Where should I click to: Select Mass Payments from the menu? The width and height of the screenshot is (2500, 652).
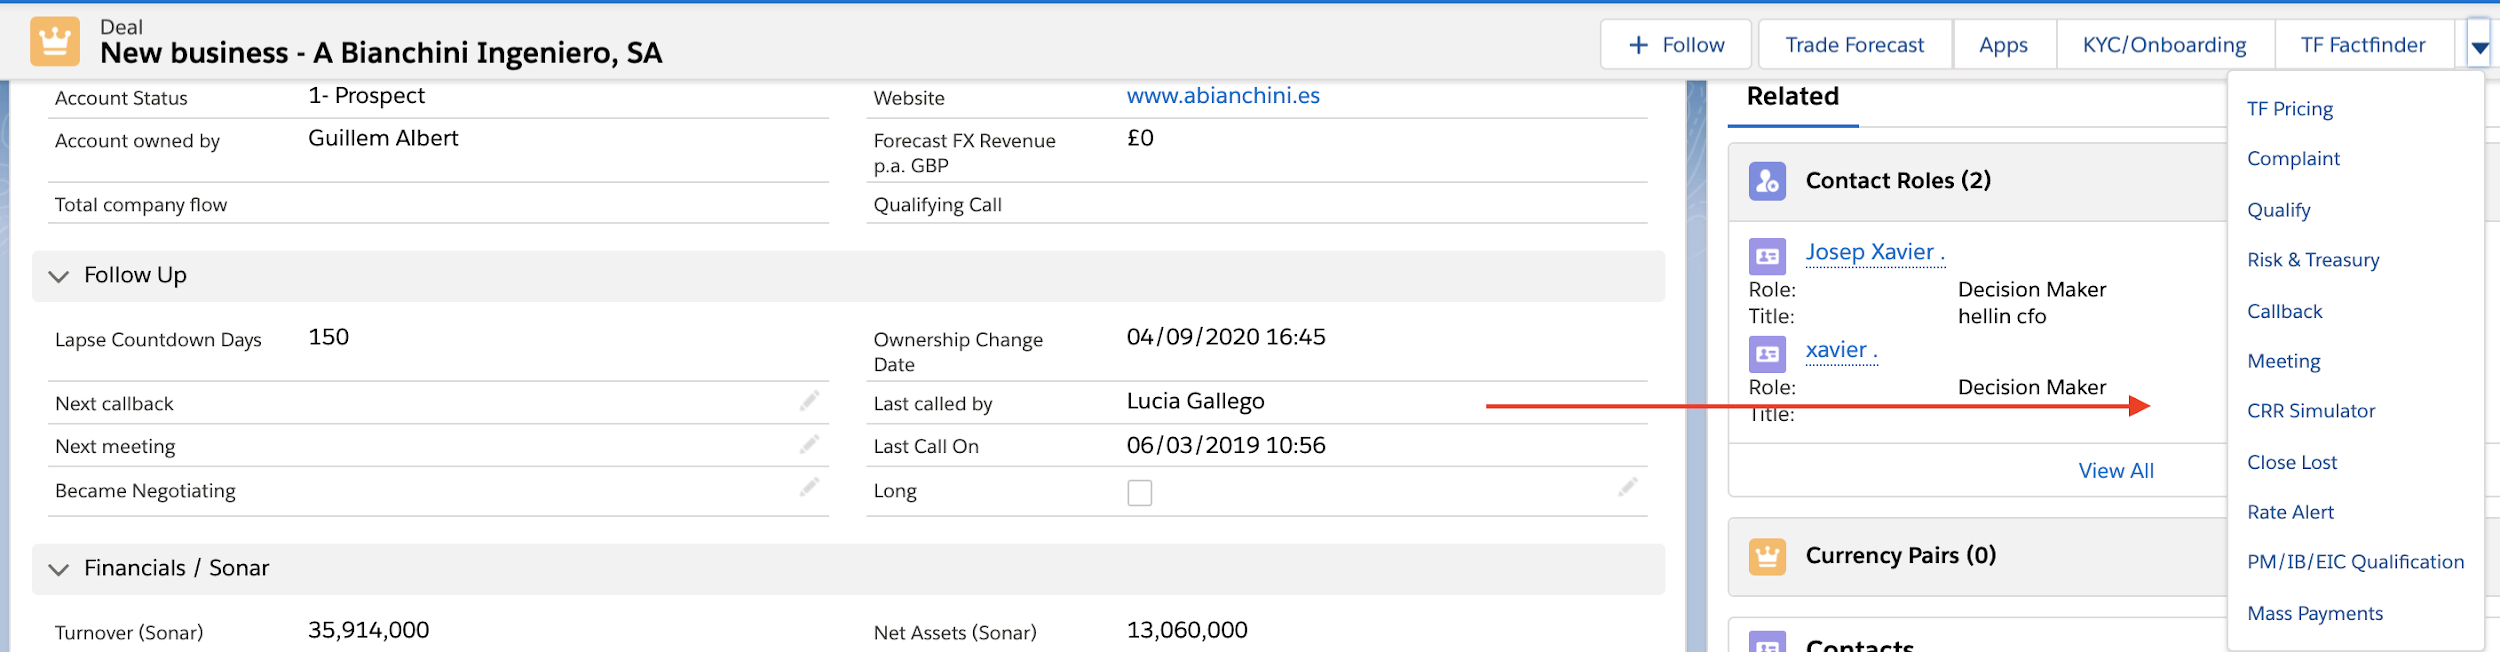point(2314,613)
